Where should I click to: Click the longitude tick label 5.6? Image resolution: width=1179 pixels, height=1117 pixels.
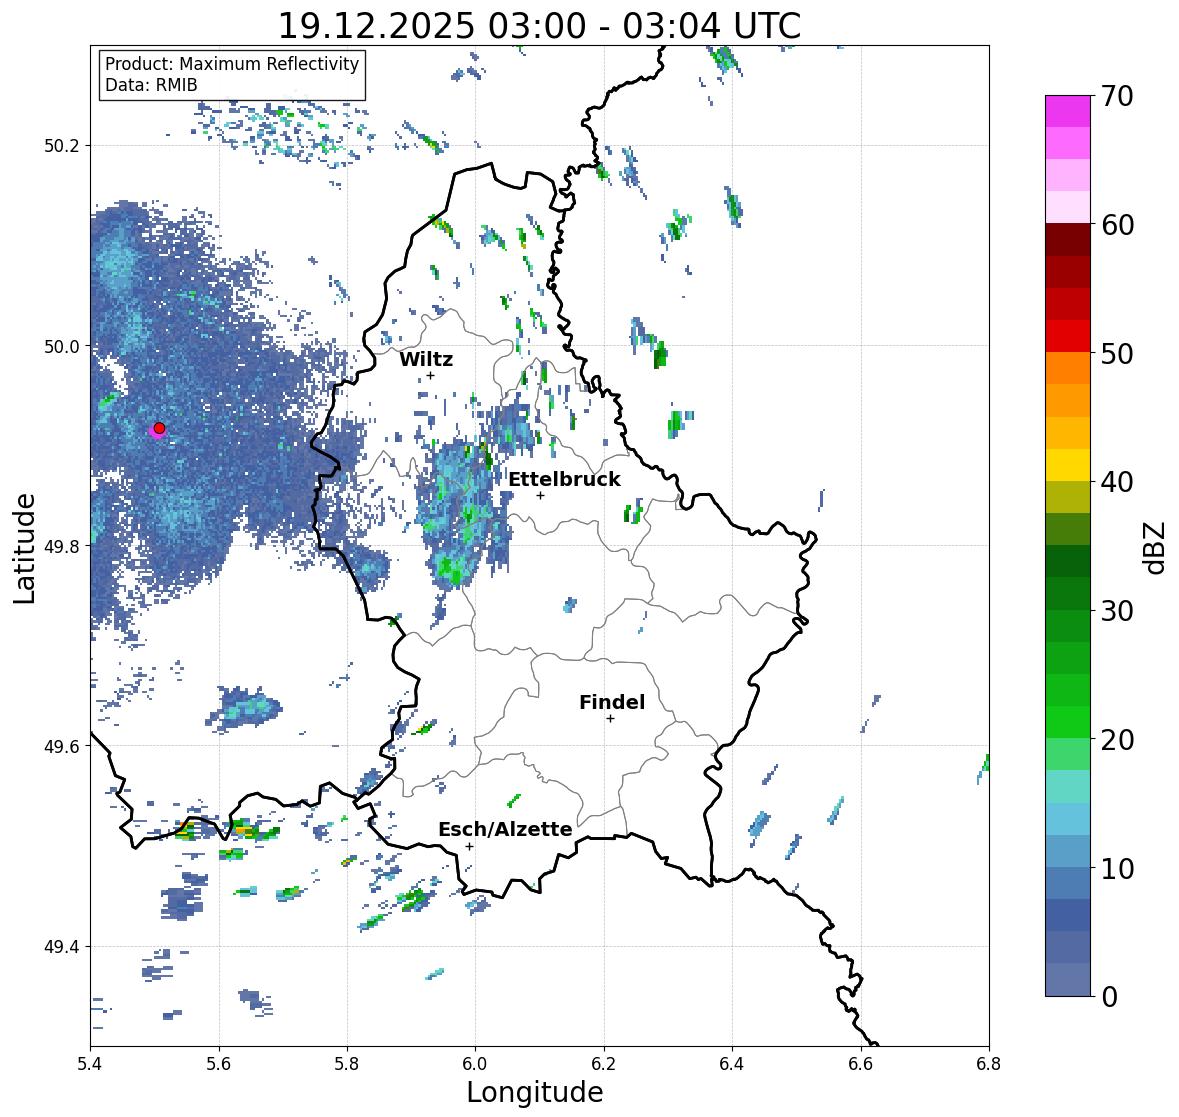(219, 1064)
